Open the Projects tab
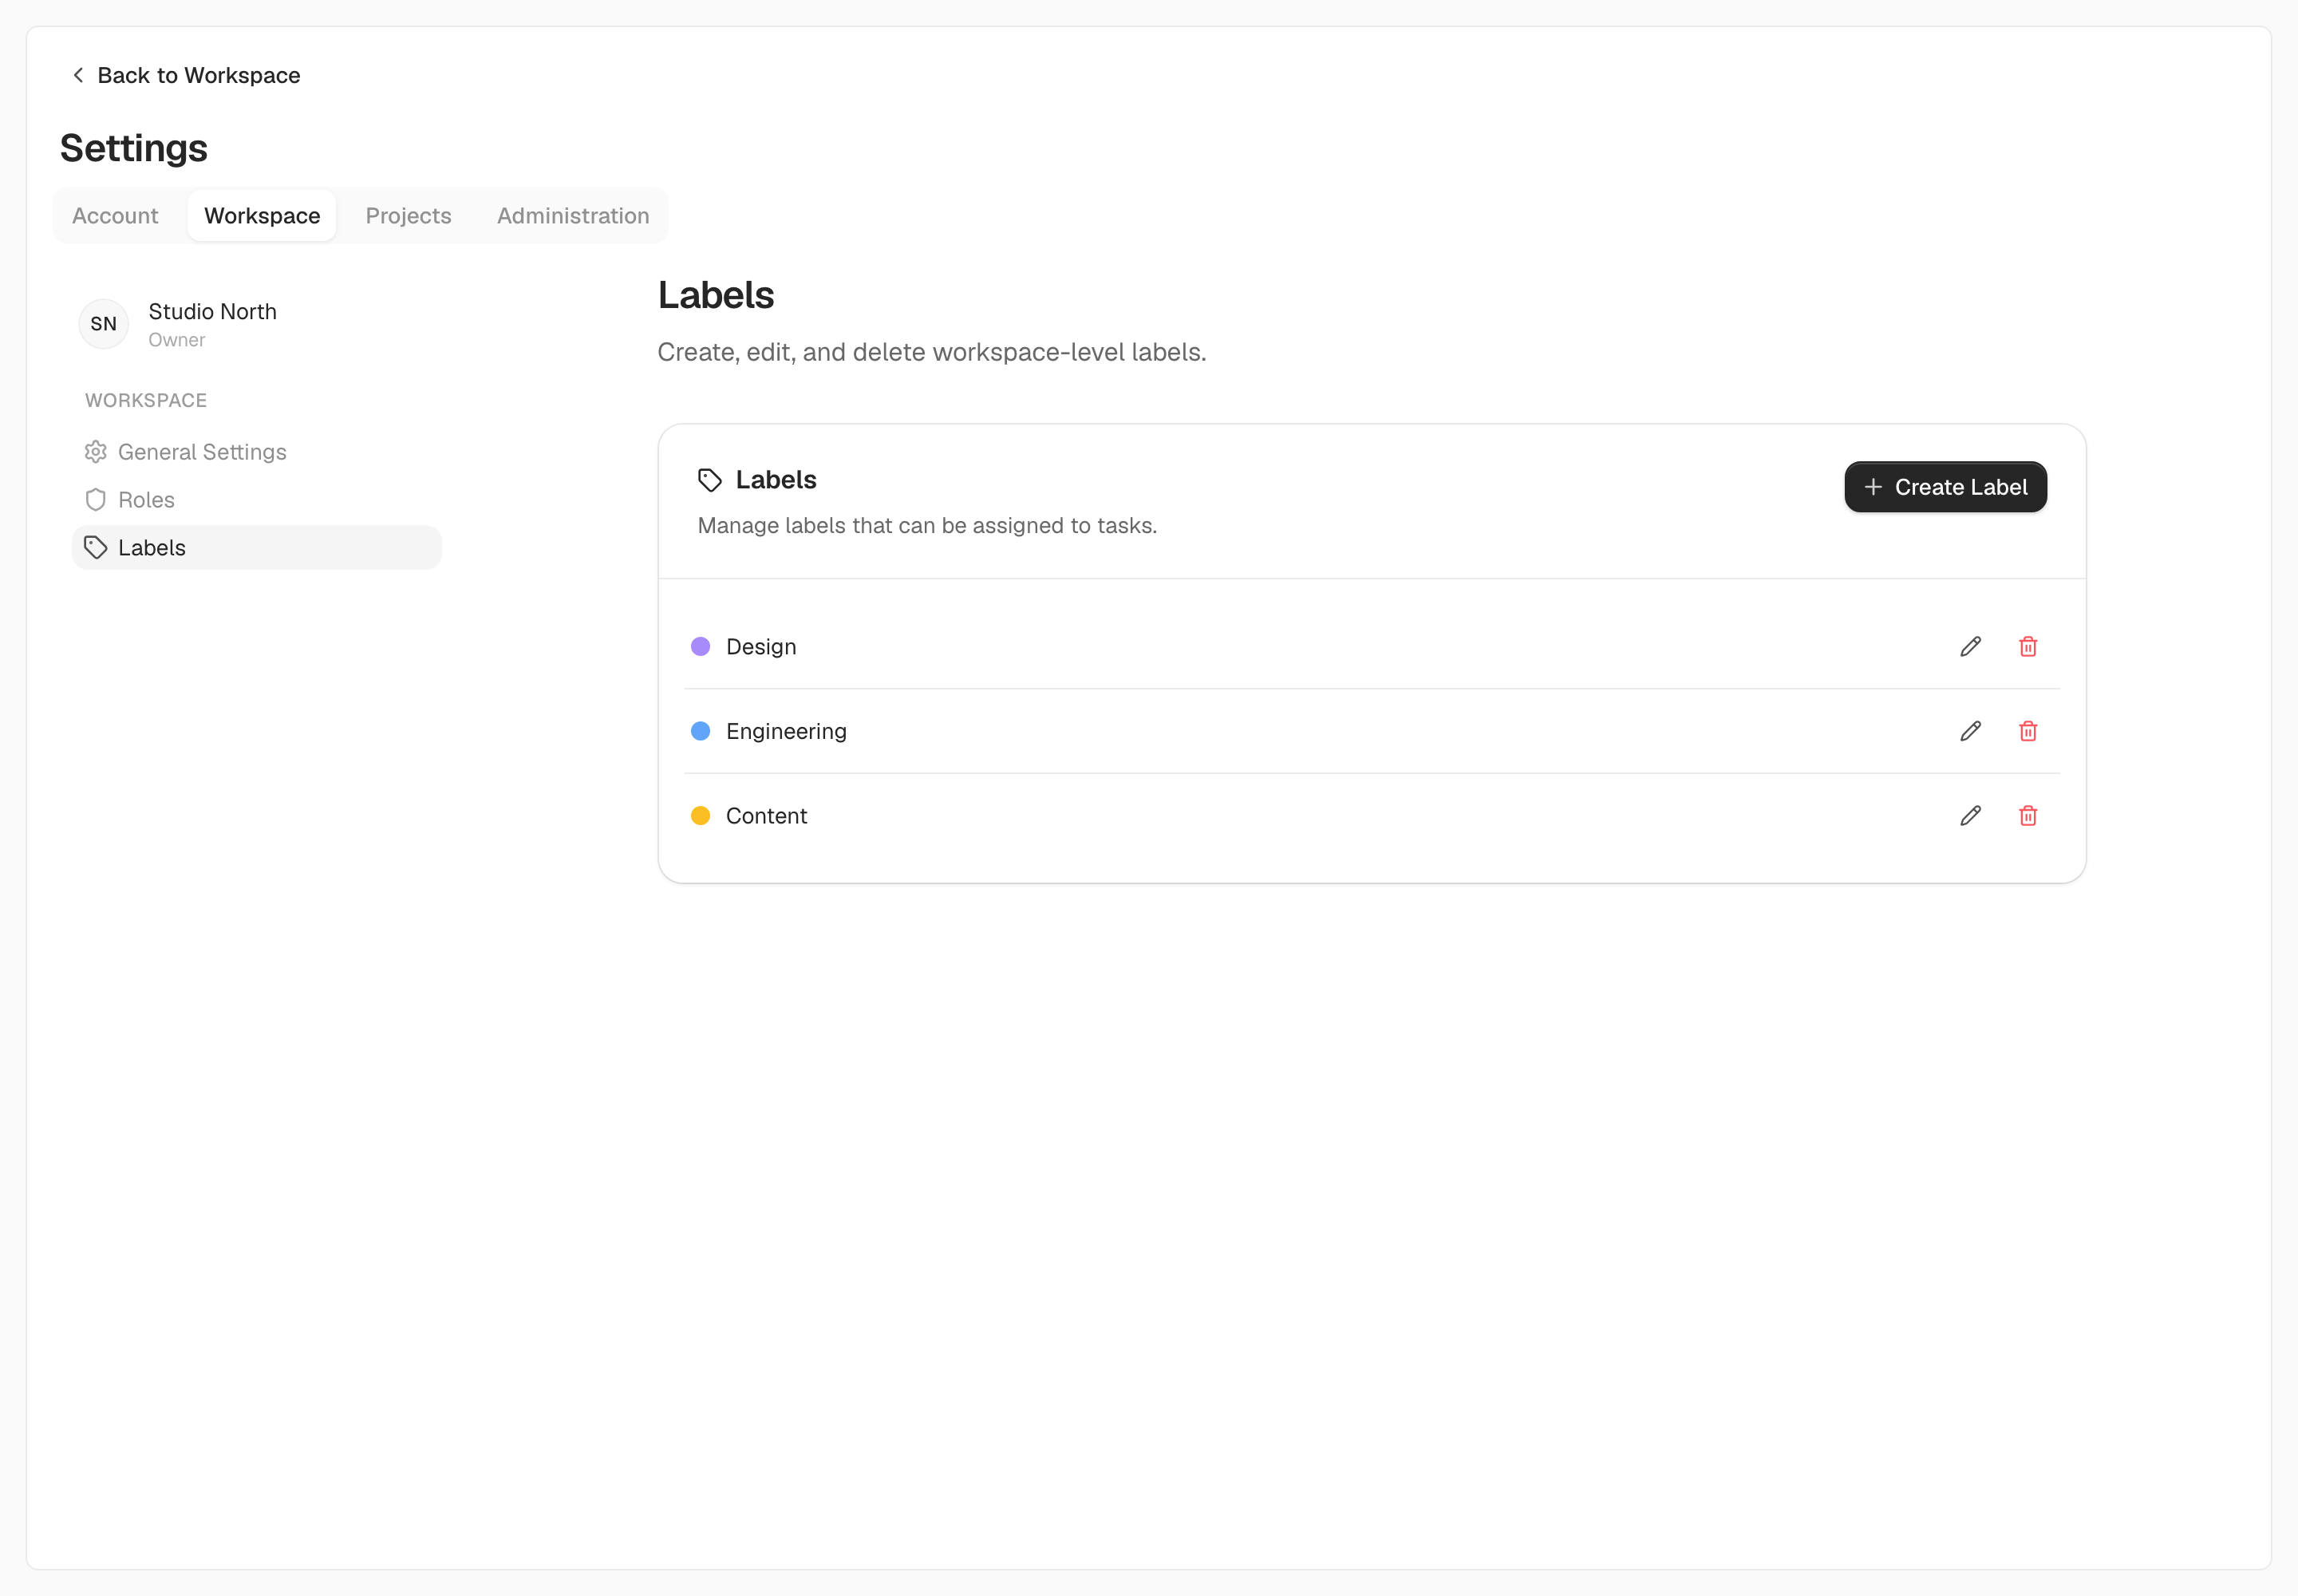2298x1596 pixels. pyautogui.click(x=408, y=216)
